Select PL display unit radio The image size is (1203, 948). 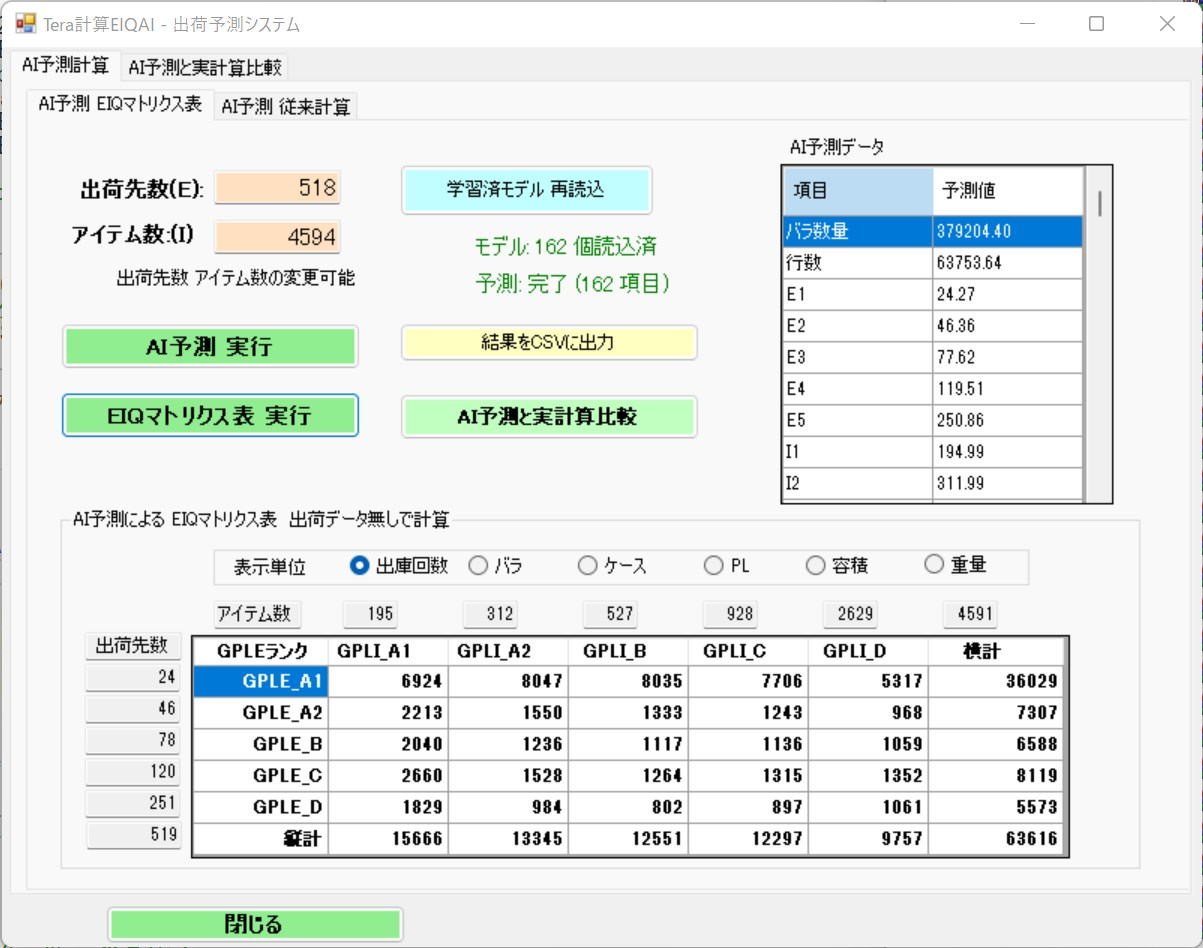[x=727, y=566]
